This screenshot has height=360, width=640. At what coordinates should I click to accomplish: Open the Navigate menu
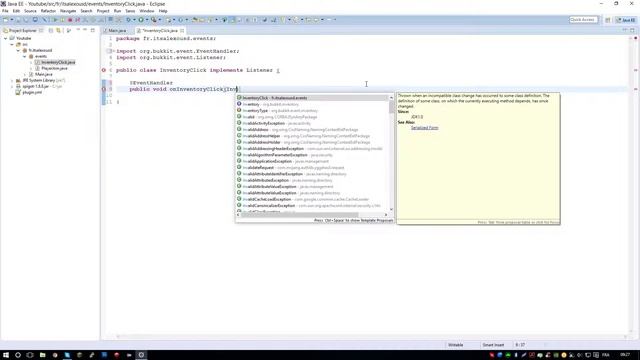click(68, 11)
